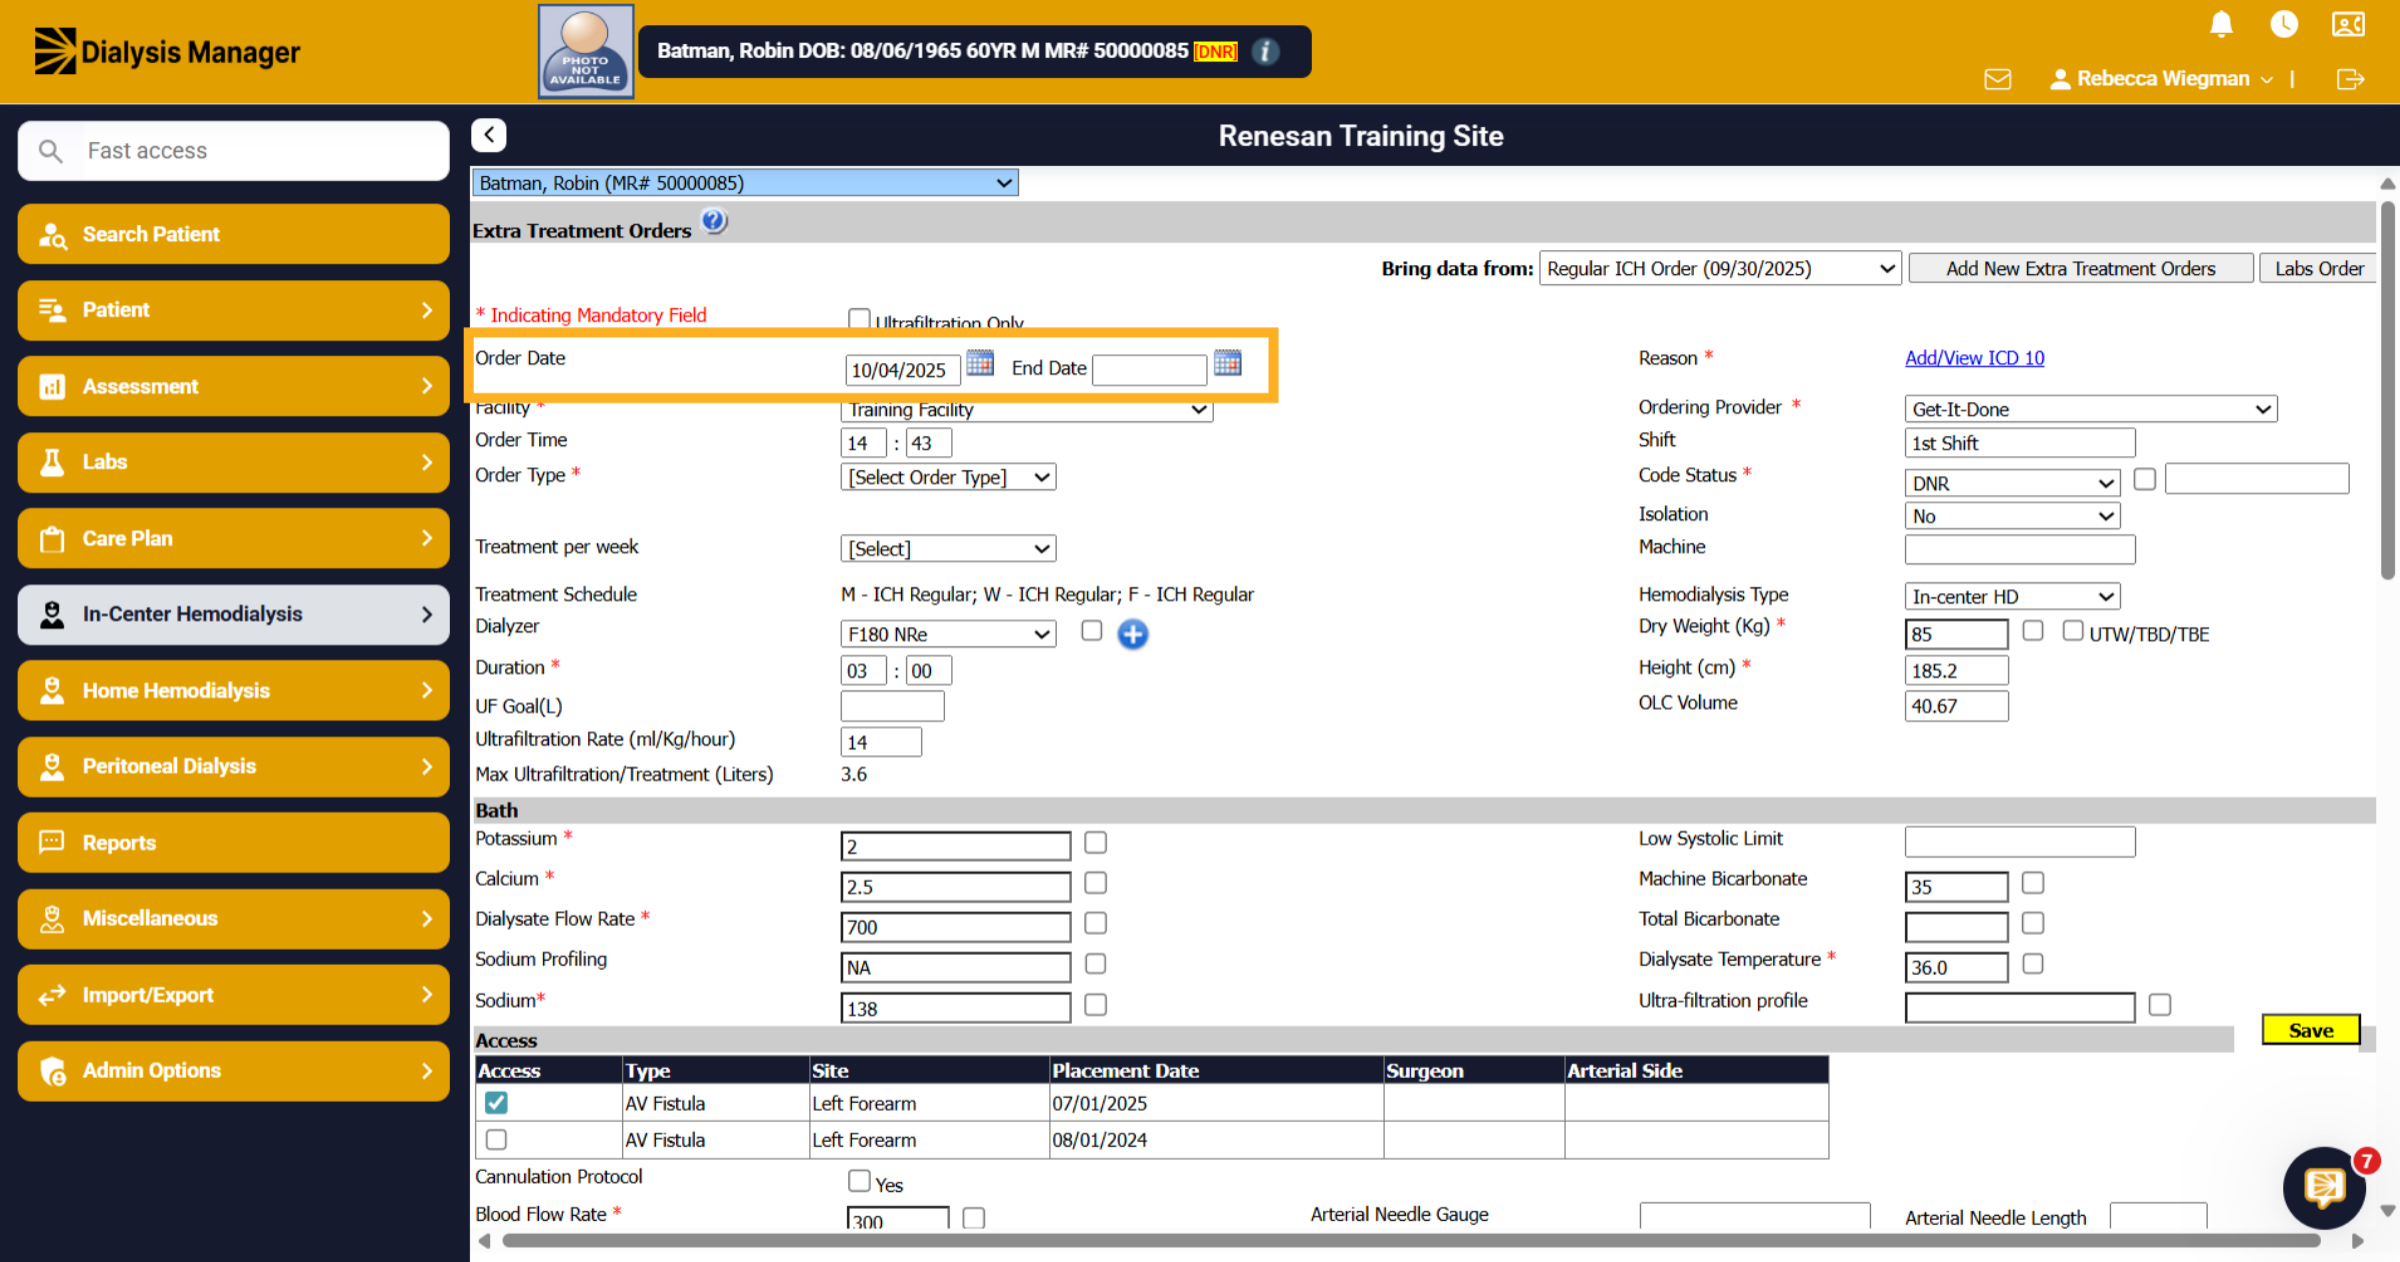Screen dimensions: 2400x1262
Task: Open the mail envelope icon
Action: tap(1997, 79)
